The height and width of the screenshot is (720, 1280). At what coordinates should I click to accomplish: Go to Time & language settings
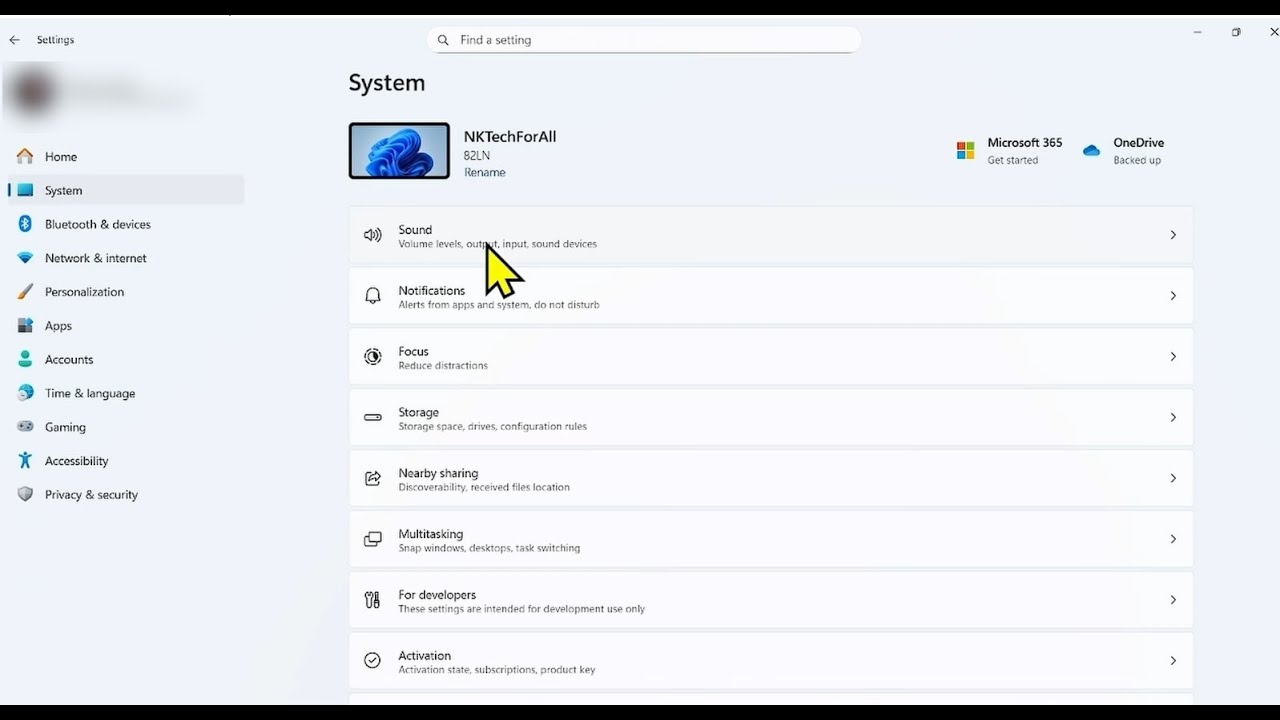(126, 393)
